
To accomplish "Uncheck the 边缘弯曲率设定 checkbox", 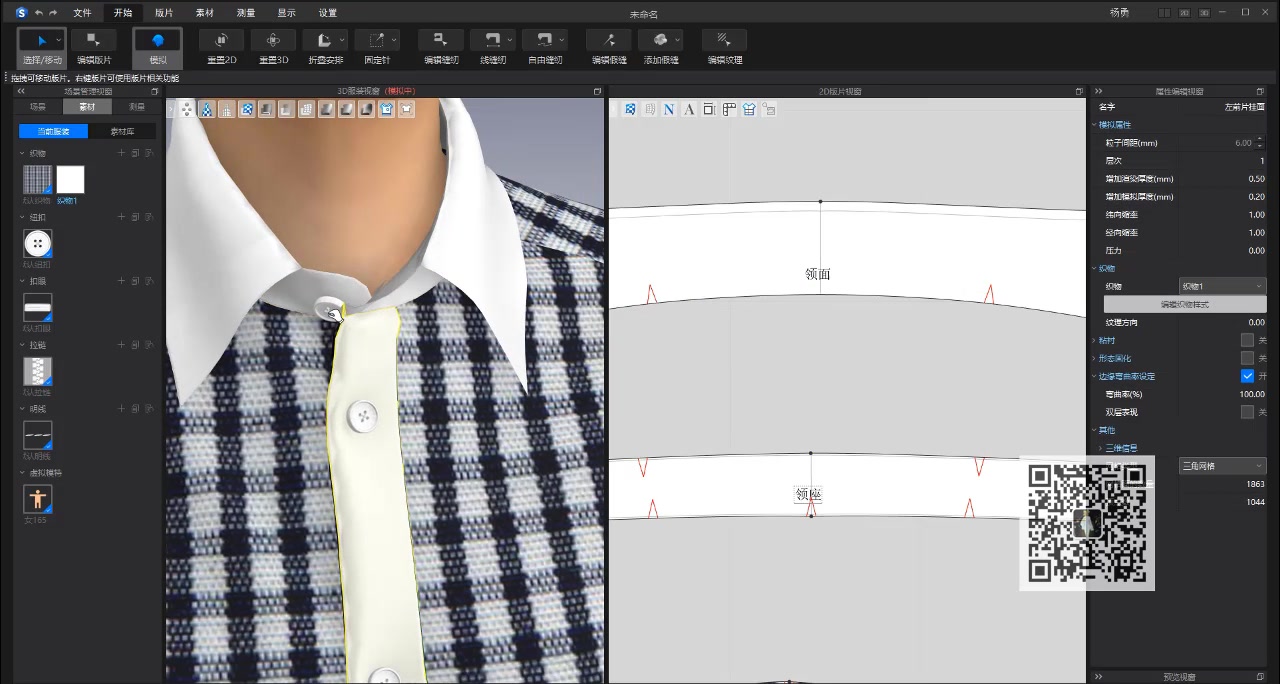I will (x=1247, y=376).
